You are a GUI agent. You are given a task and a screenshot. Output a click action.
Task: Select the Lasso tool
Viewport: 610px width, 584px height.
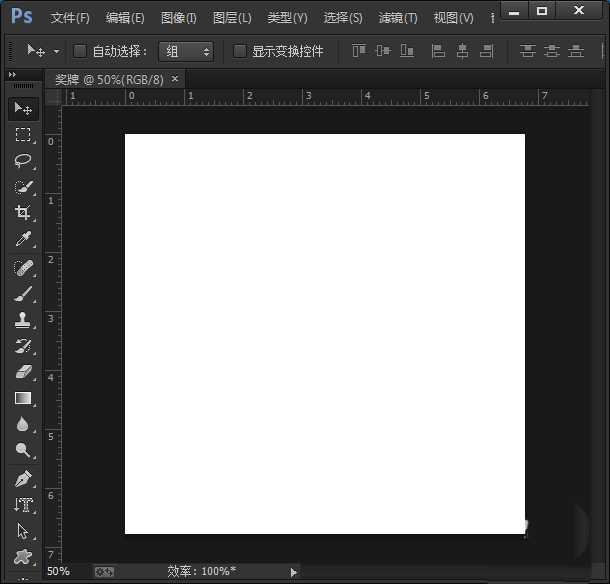pyautogui.click(x=23, y=160)
